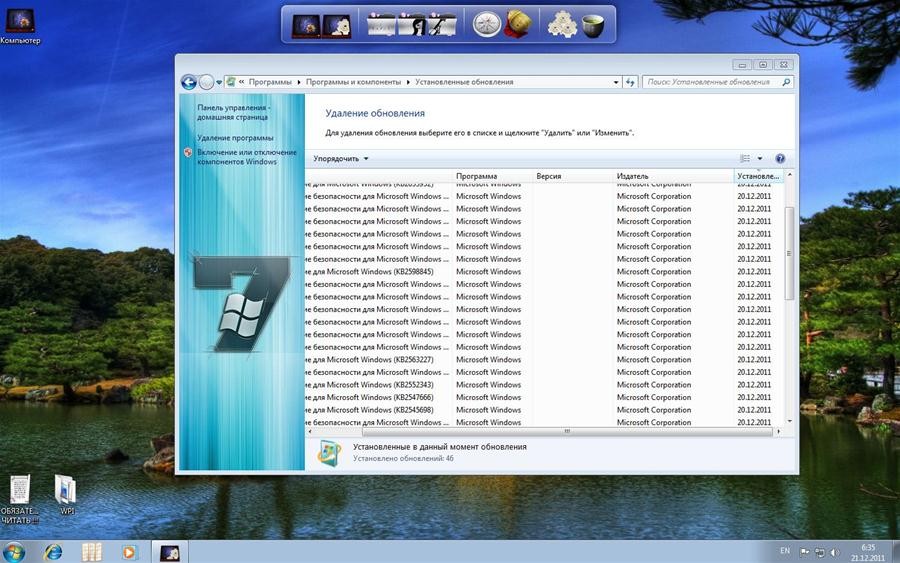Open the dock folder with woman's silhouette
Image resolution: width=900 pixels, height=563 pixels.
pos(412,25)
